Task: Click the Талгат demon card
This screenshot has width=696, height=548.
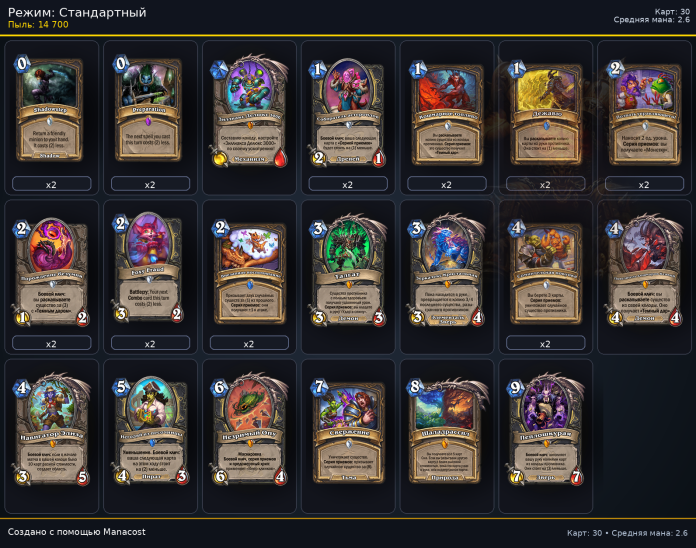Action: tap(348, 269)
